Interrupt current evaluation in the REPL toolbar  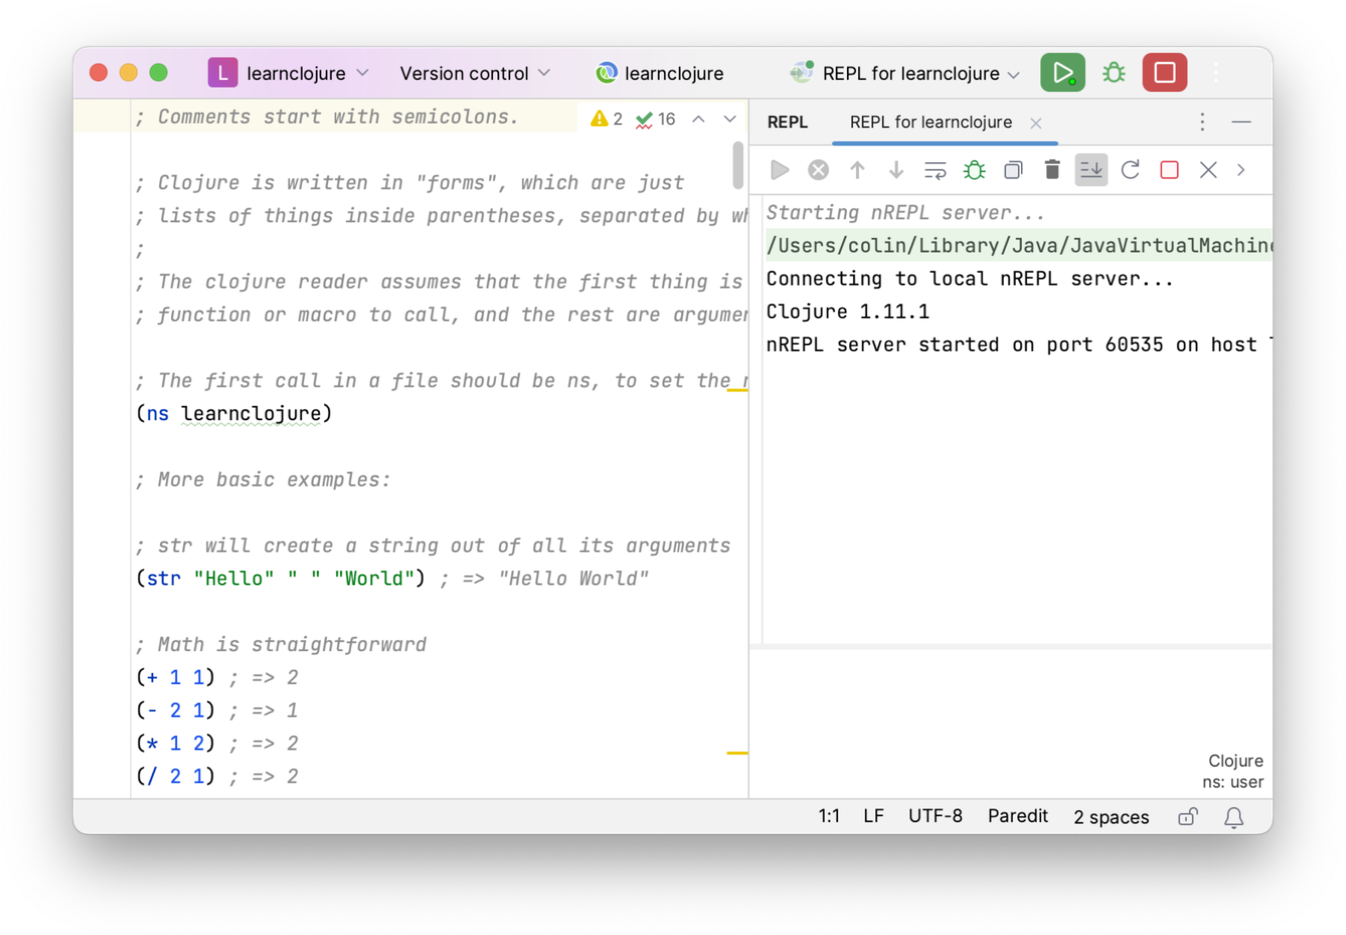pos(818,170)
